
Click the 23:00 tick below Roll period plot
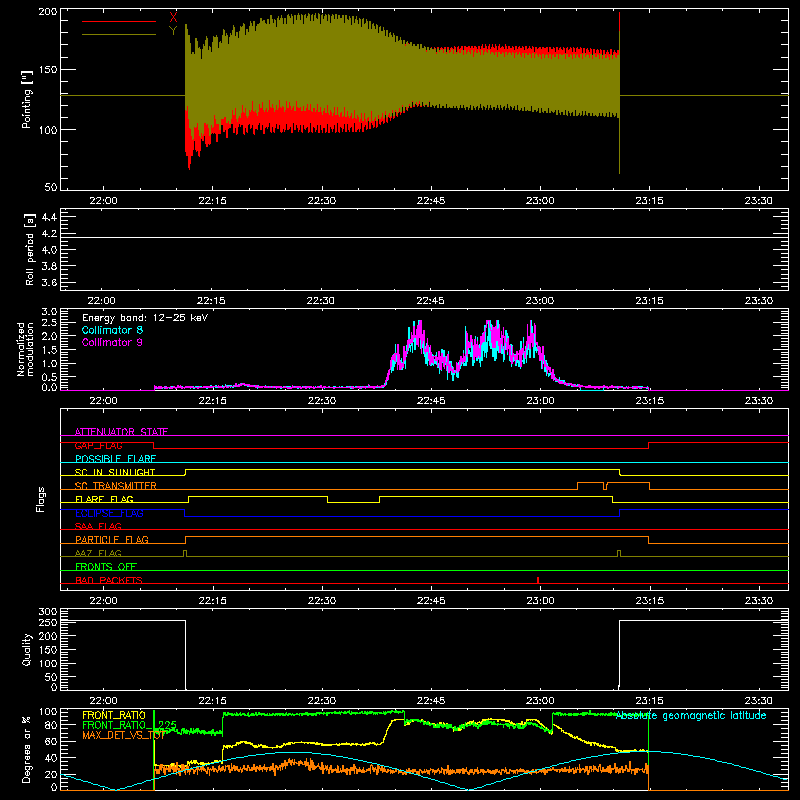tap(540, 301)
